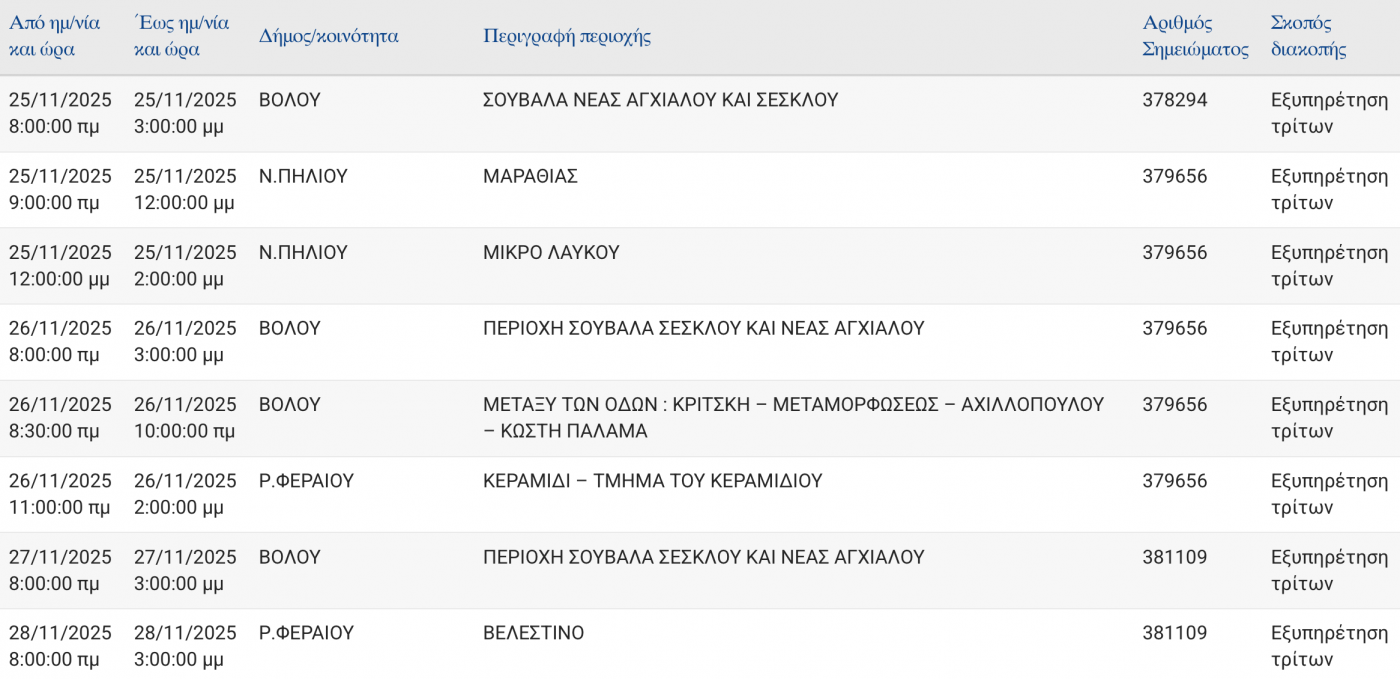Image resolution: width=1400 pixels, height=679 pixels.
Task: Click the 'Περιγραφή περιοχής' column header
Action: pos(567,37)
